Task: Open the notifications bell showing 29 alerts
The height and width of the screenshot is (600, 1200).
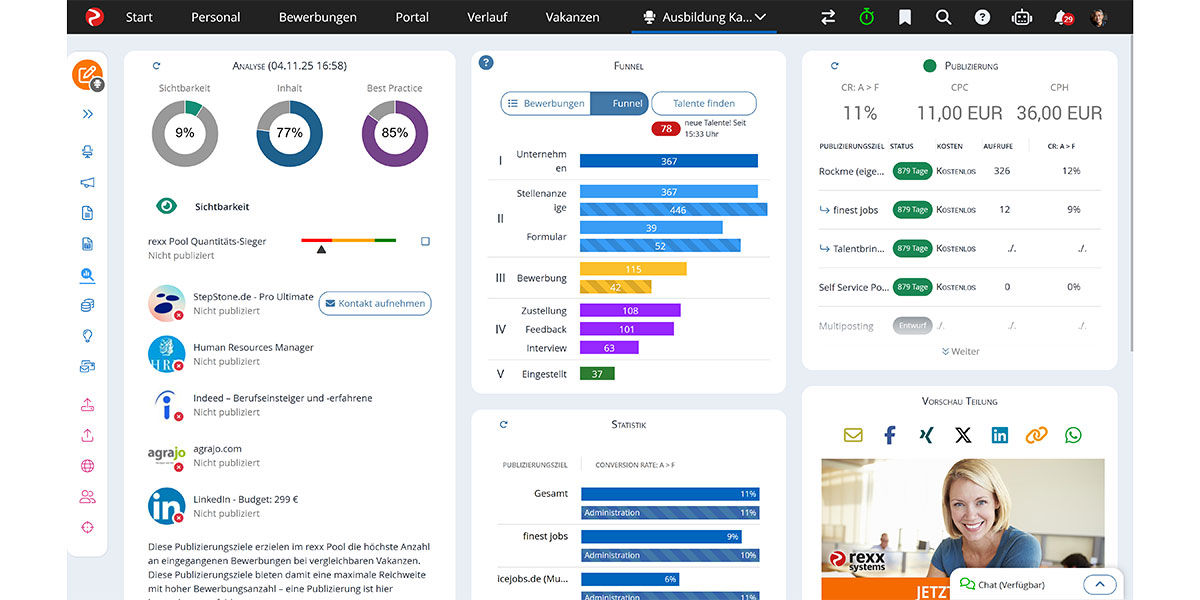Action: [x=1060, y=17]
